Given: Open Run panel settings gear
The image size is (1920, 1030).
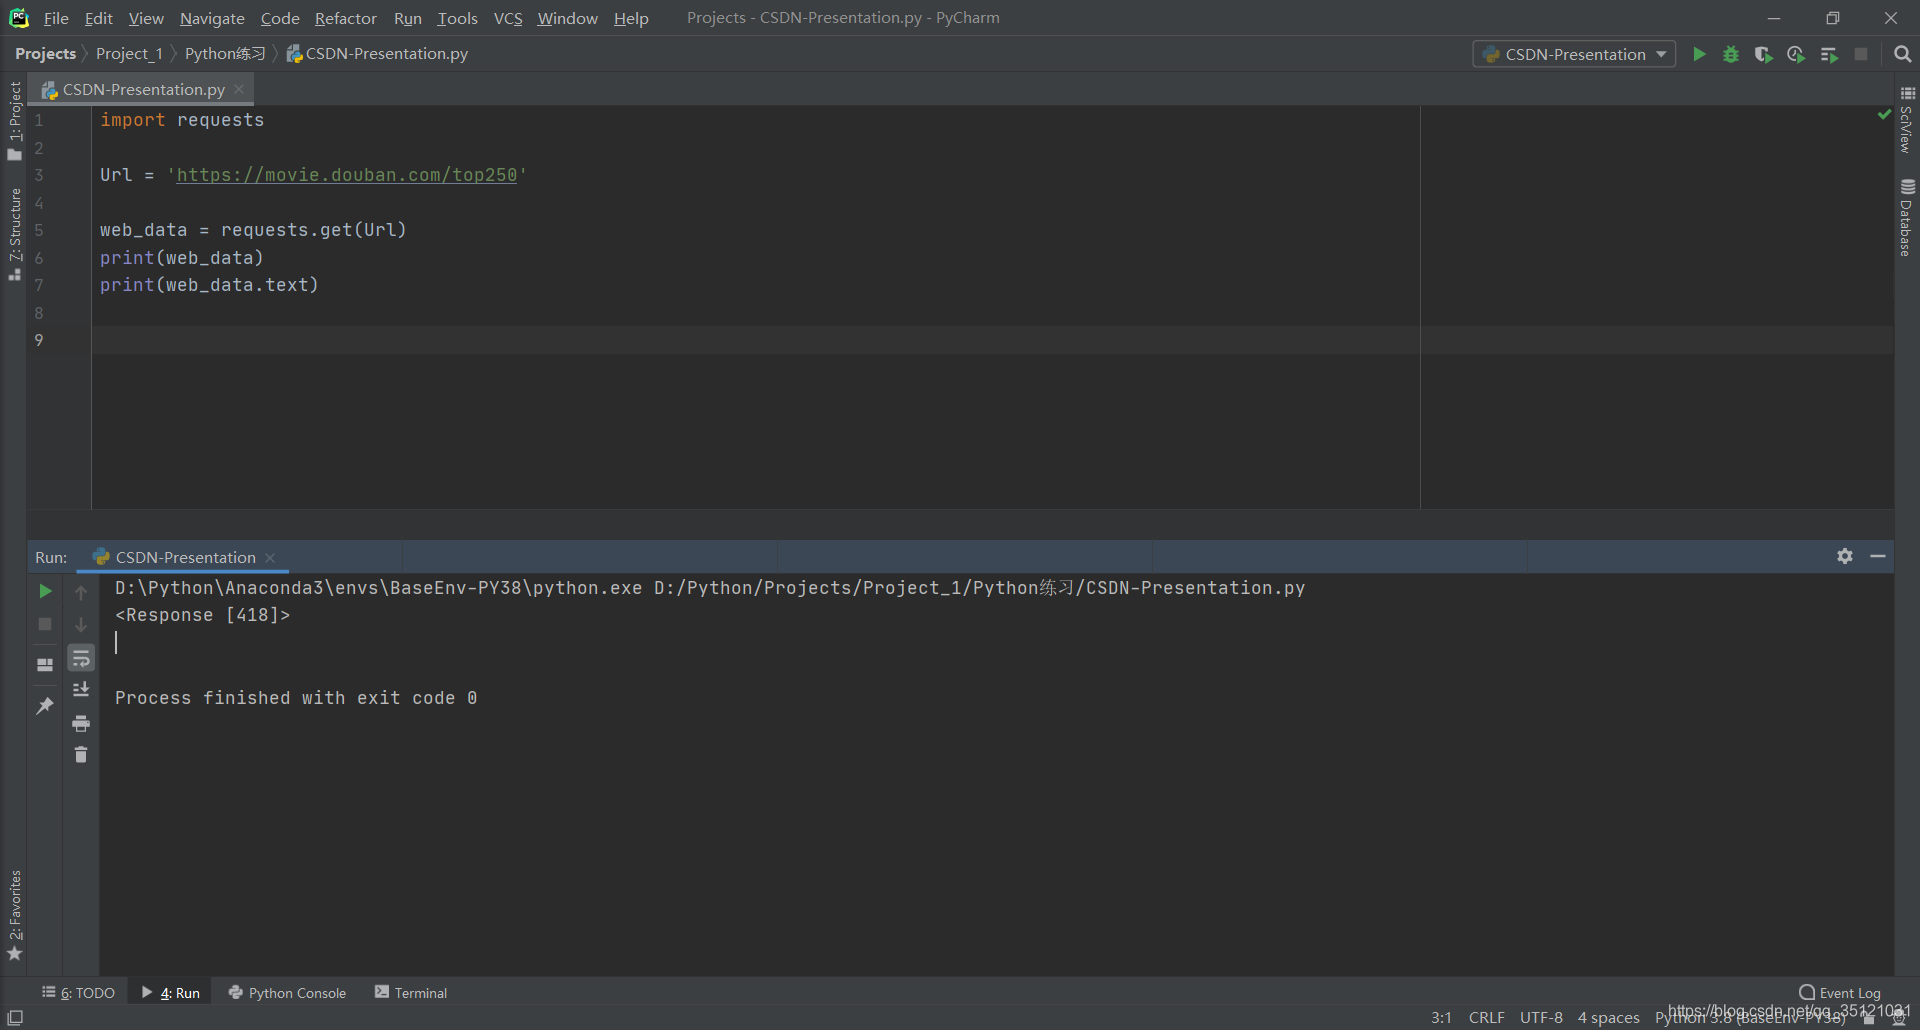Looking at the screenshot, I should pos(1845,556).
